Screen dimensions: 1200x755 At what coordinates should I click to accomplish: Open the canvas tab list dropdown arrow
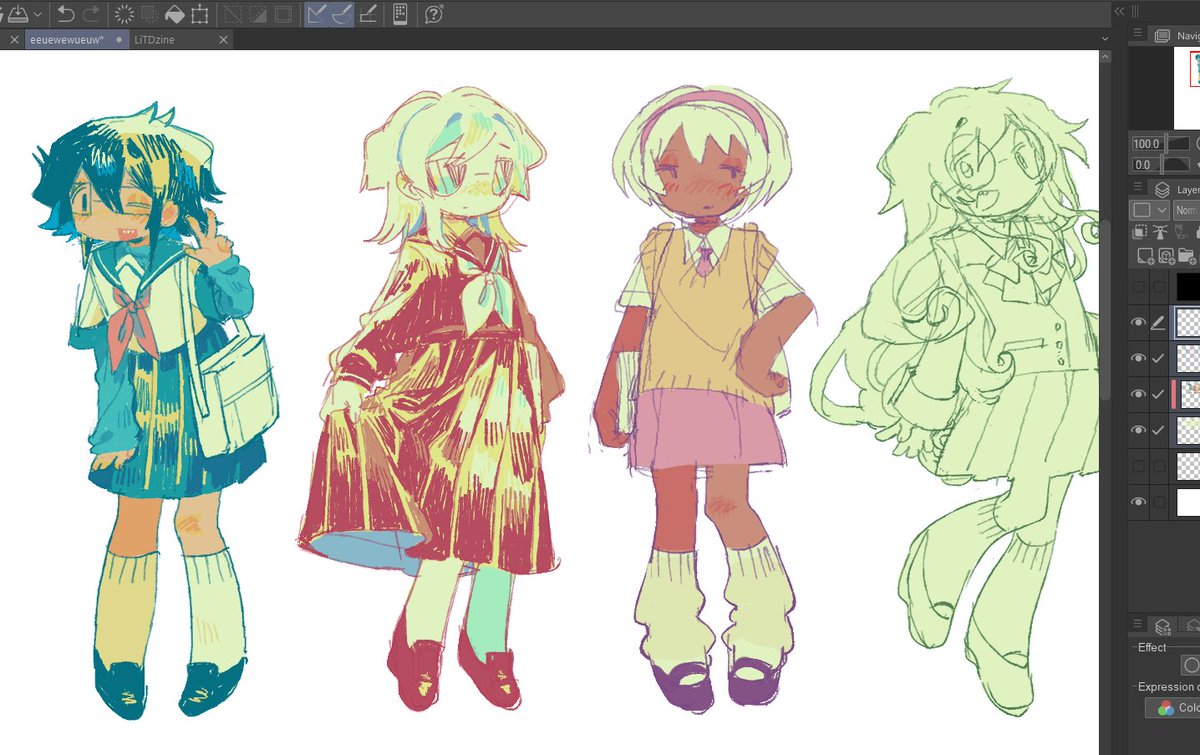coord(1104,39)
